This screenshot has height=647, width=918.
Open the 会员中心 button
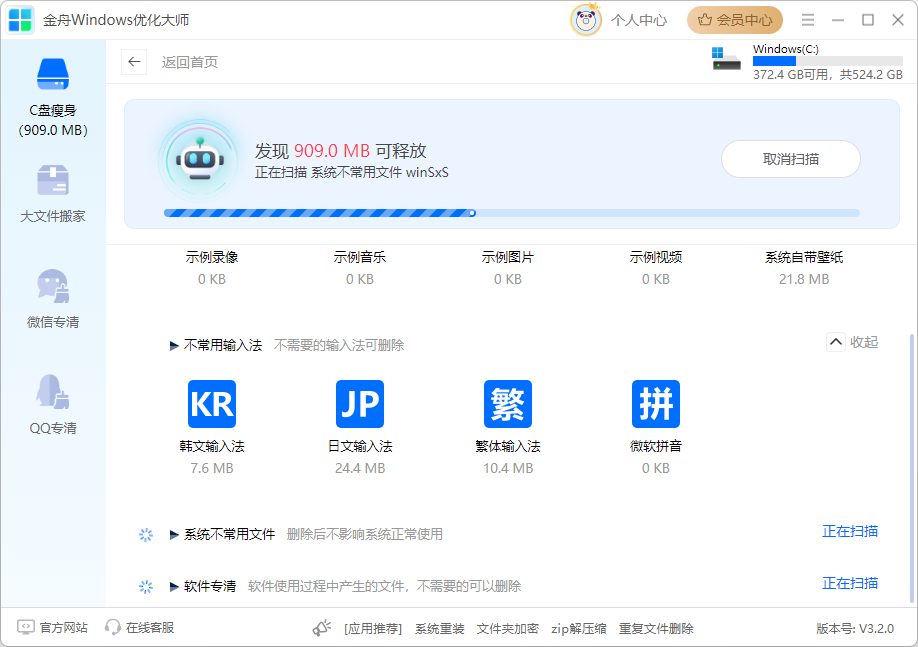point(735,20)
